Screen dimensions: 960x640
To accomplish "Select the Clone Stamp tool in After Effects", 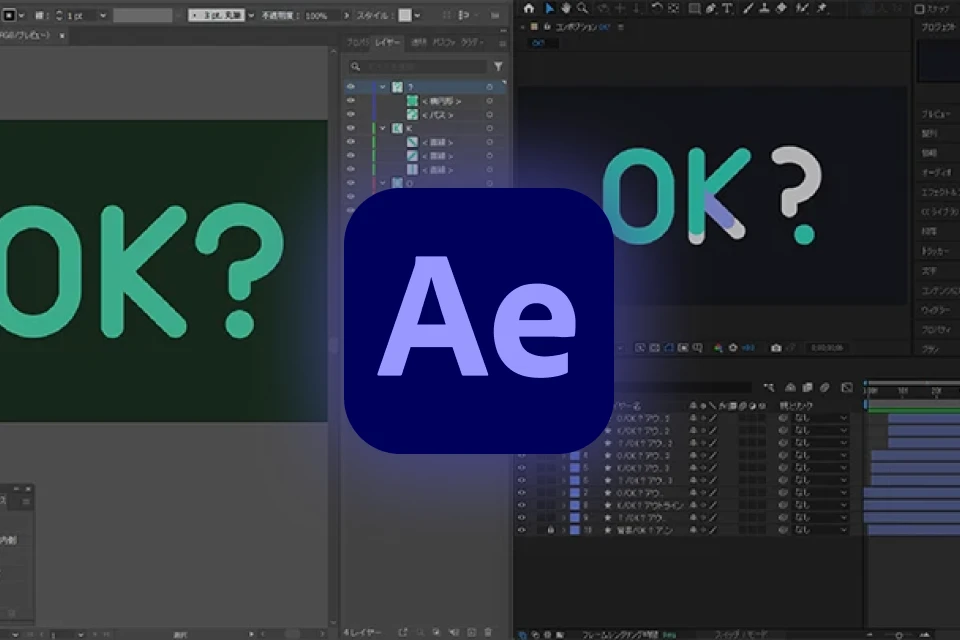I will 764,8.
